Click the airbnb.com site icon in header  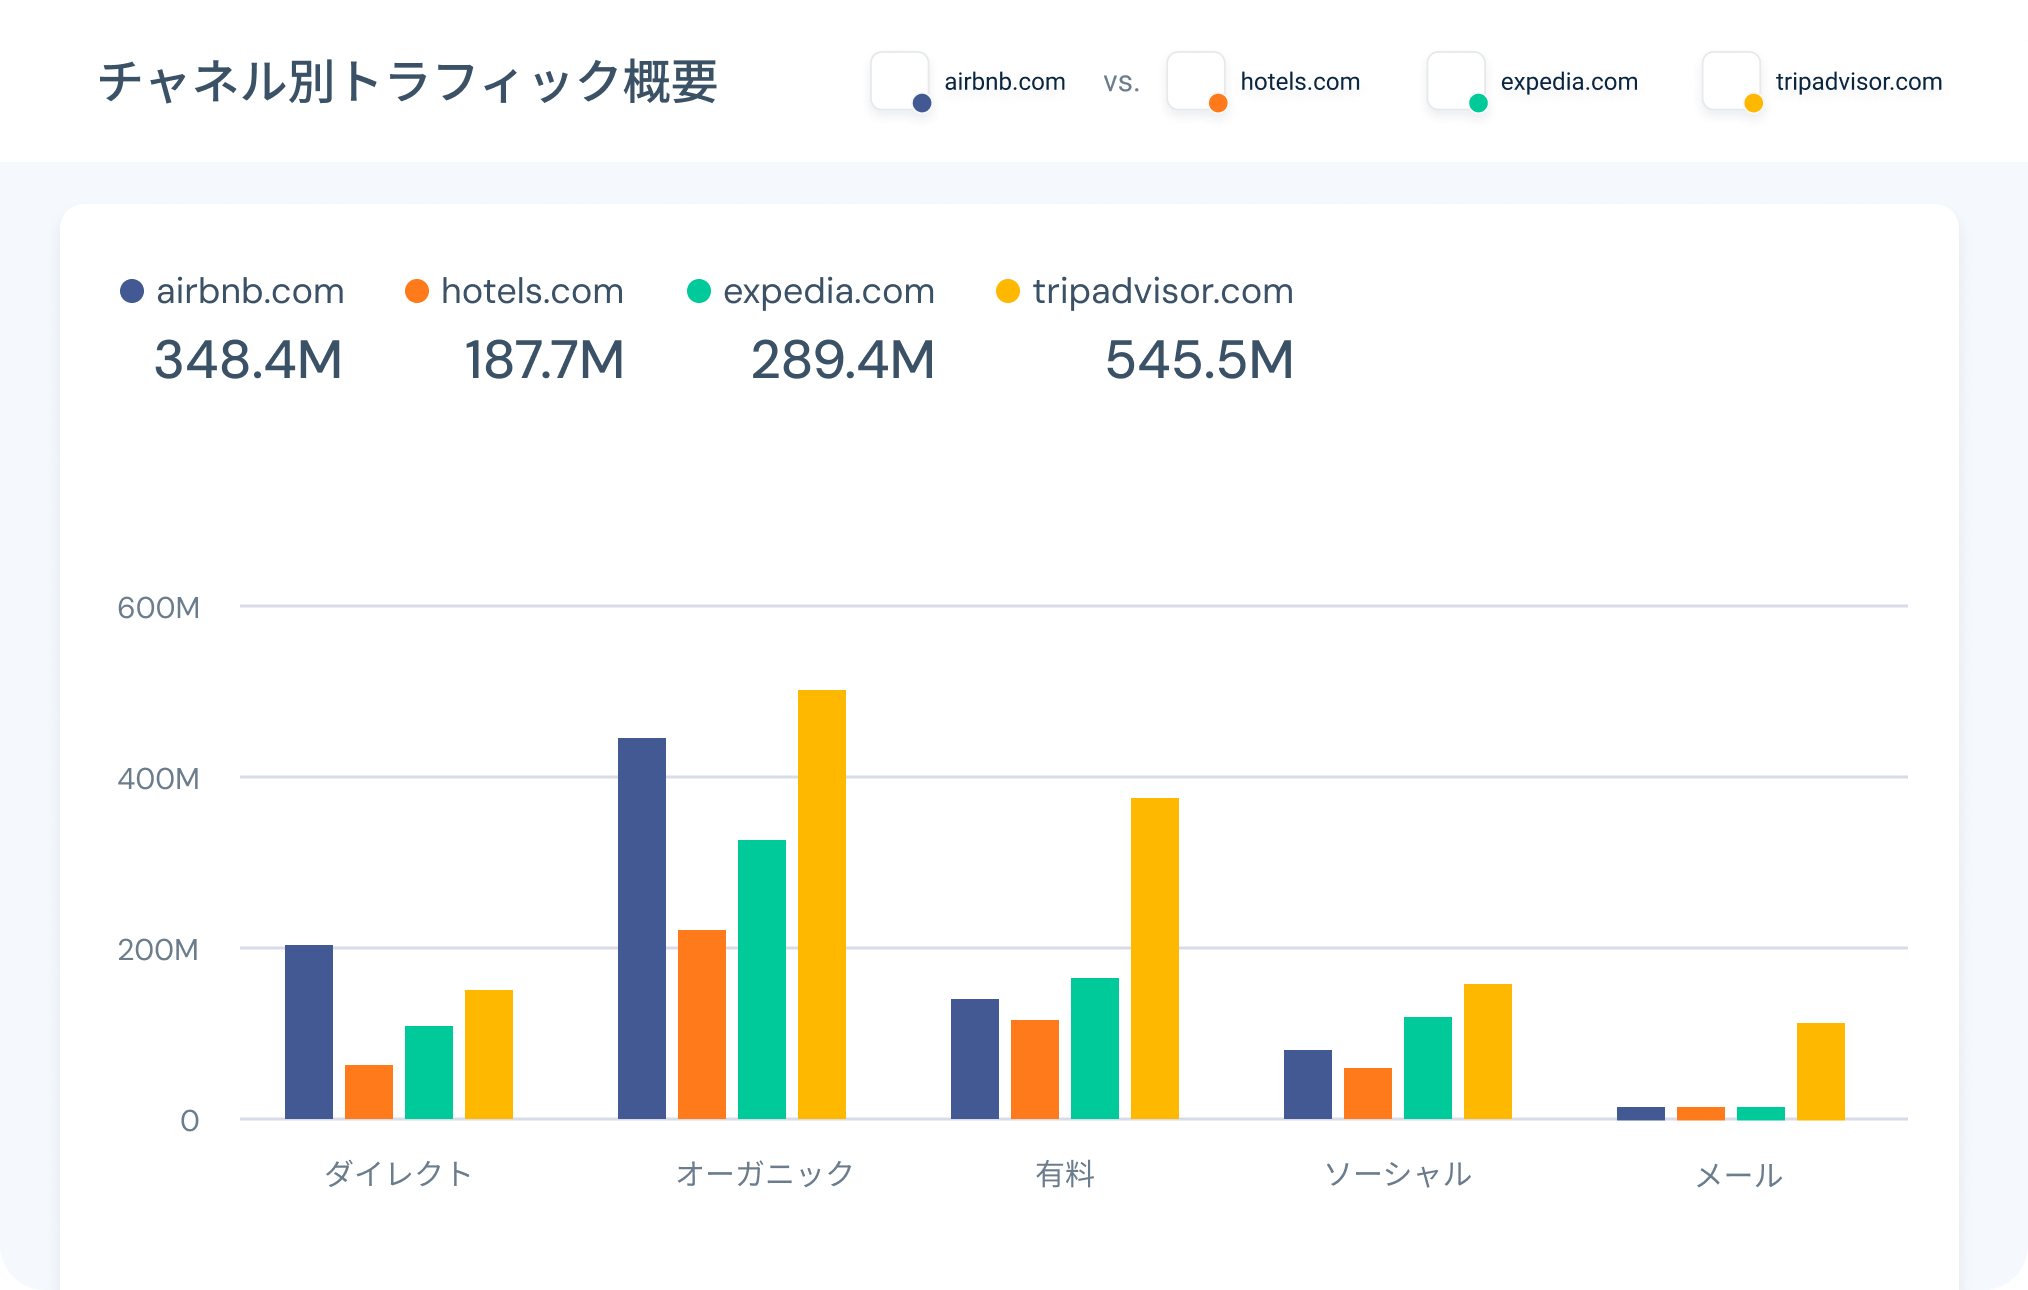pyautogui.click(x=900, y=81)
